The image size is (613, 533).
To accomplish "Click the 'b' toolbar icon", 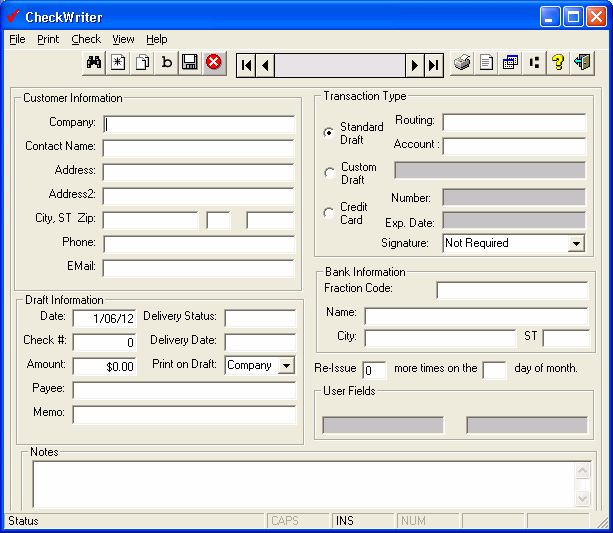I will [166, 63].
